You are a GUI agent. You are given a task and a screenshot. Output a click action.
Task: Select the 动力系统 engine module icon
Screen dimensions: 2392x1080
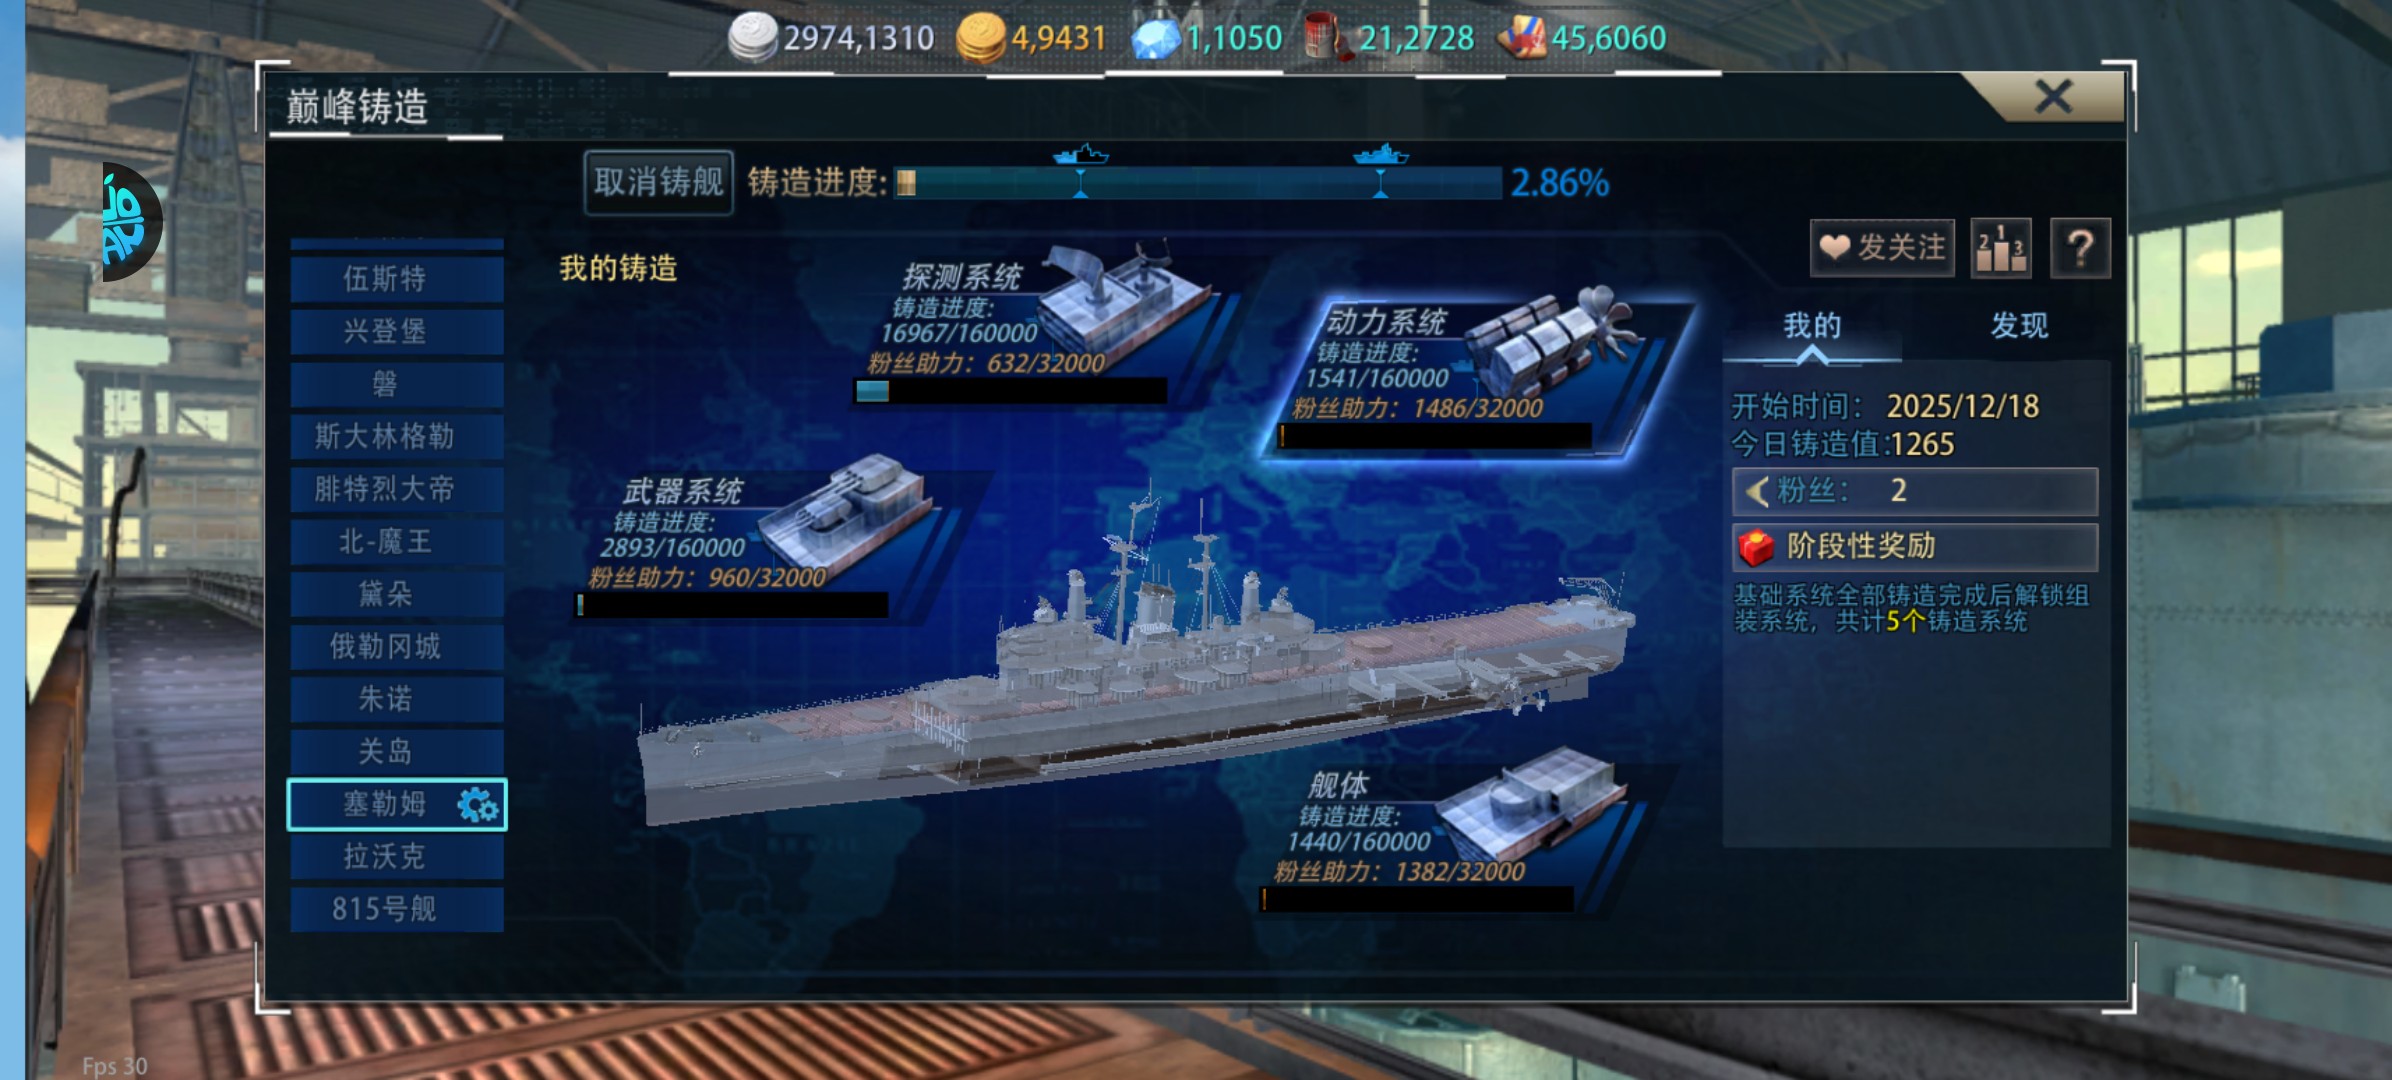[1555, 345]
